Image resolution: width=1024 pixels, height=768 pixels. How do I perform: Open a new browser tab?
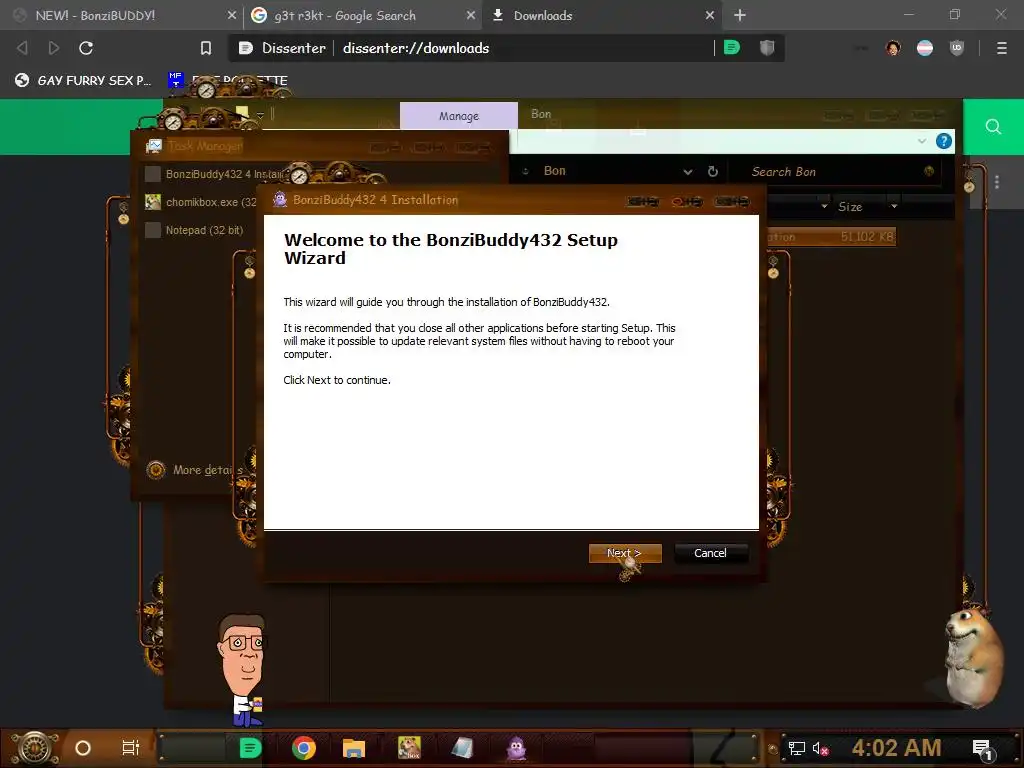point(739,15)
